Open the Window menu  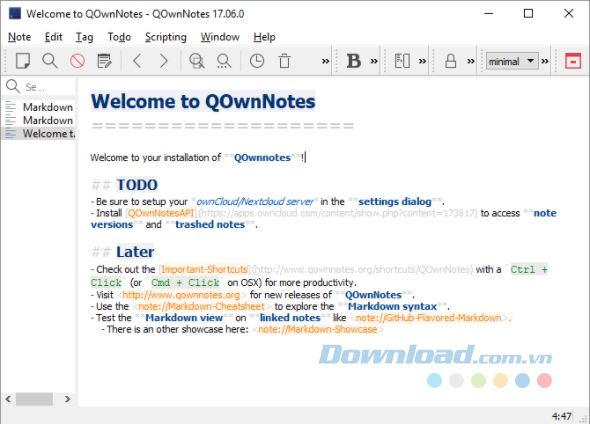tap(220, 37)
